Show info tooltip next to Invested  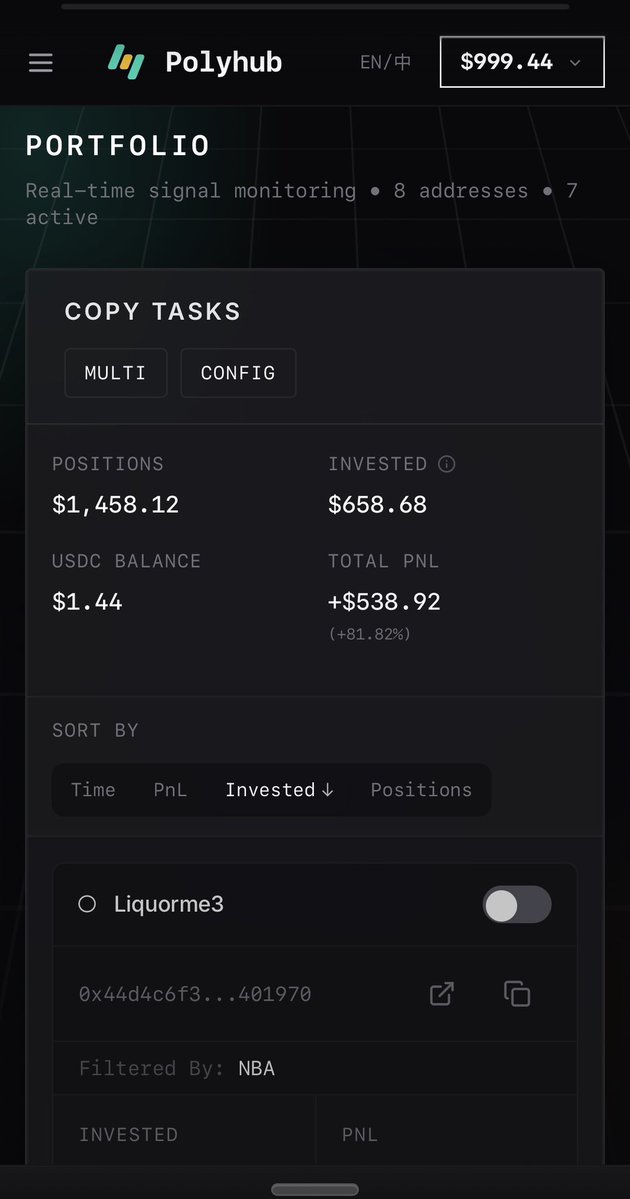[x=447, y=464]
